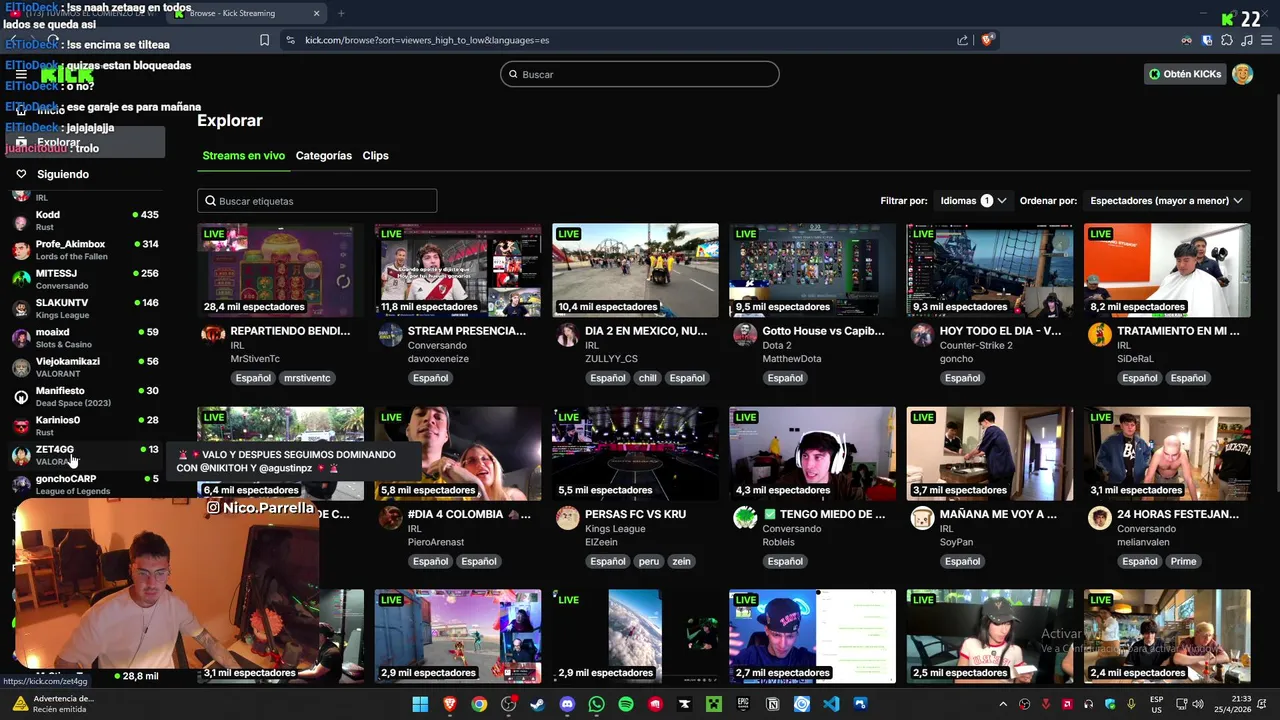Viewport: 1280px width, 720px height.
Task: Open the media control music note icon
Action: (x=1247, y=40)
